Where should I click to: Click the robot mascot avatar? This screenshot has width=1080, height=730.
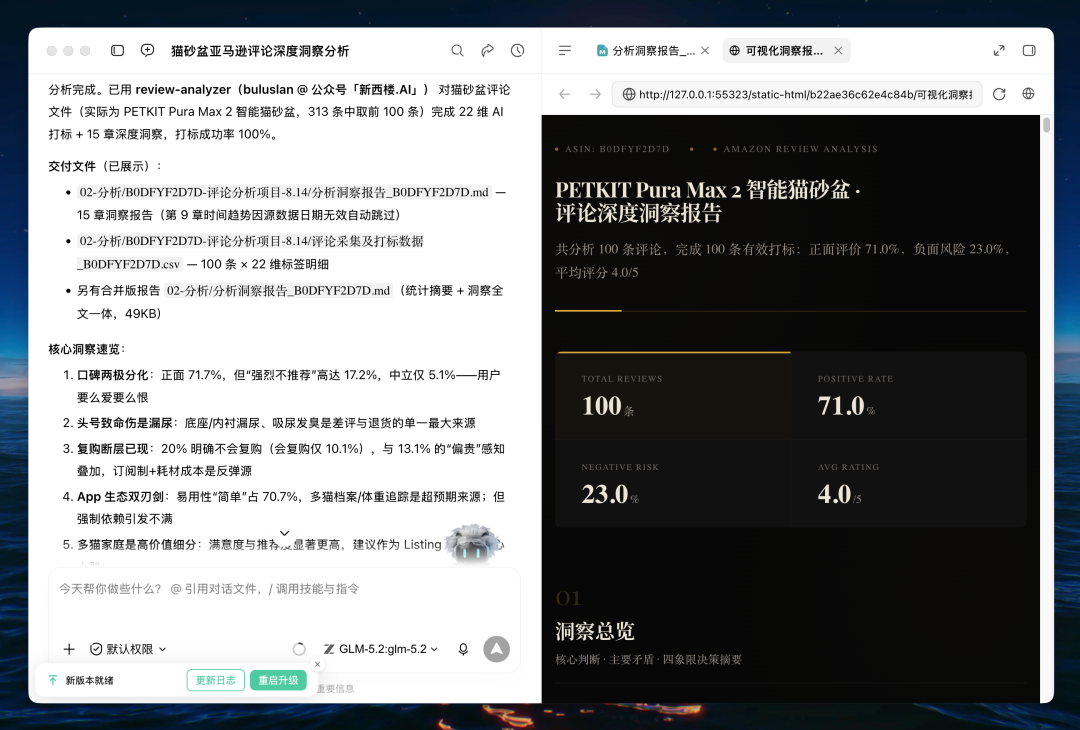click(472, 544)
